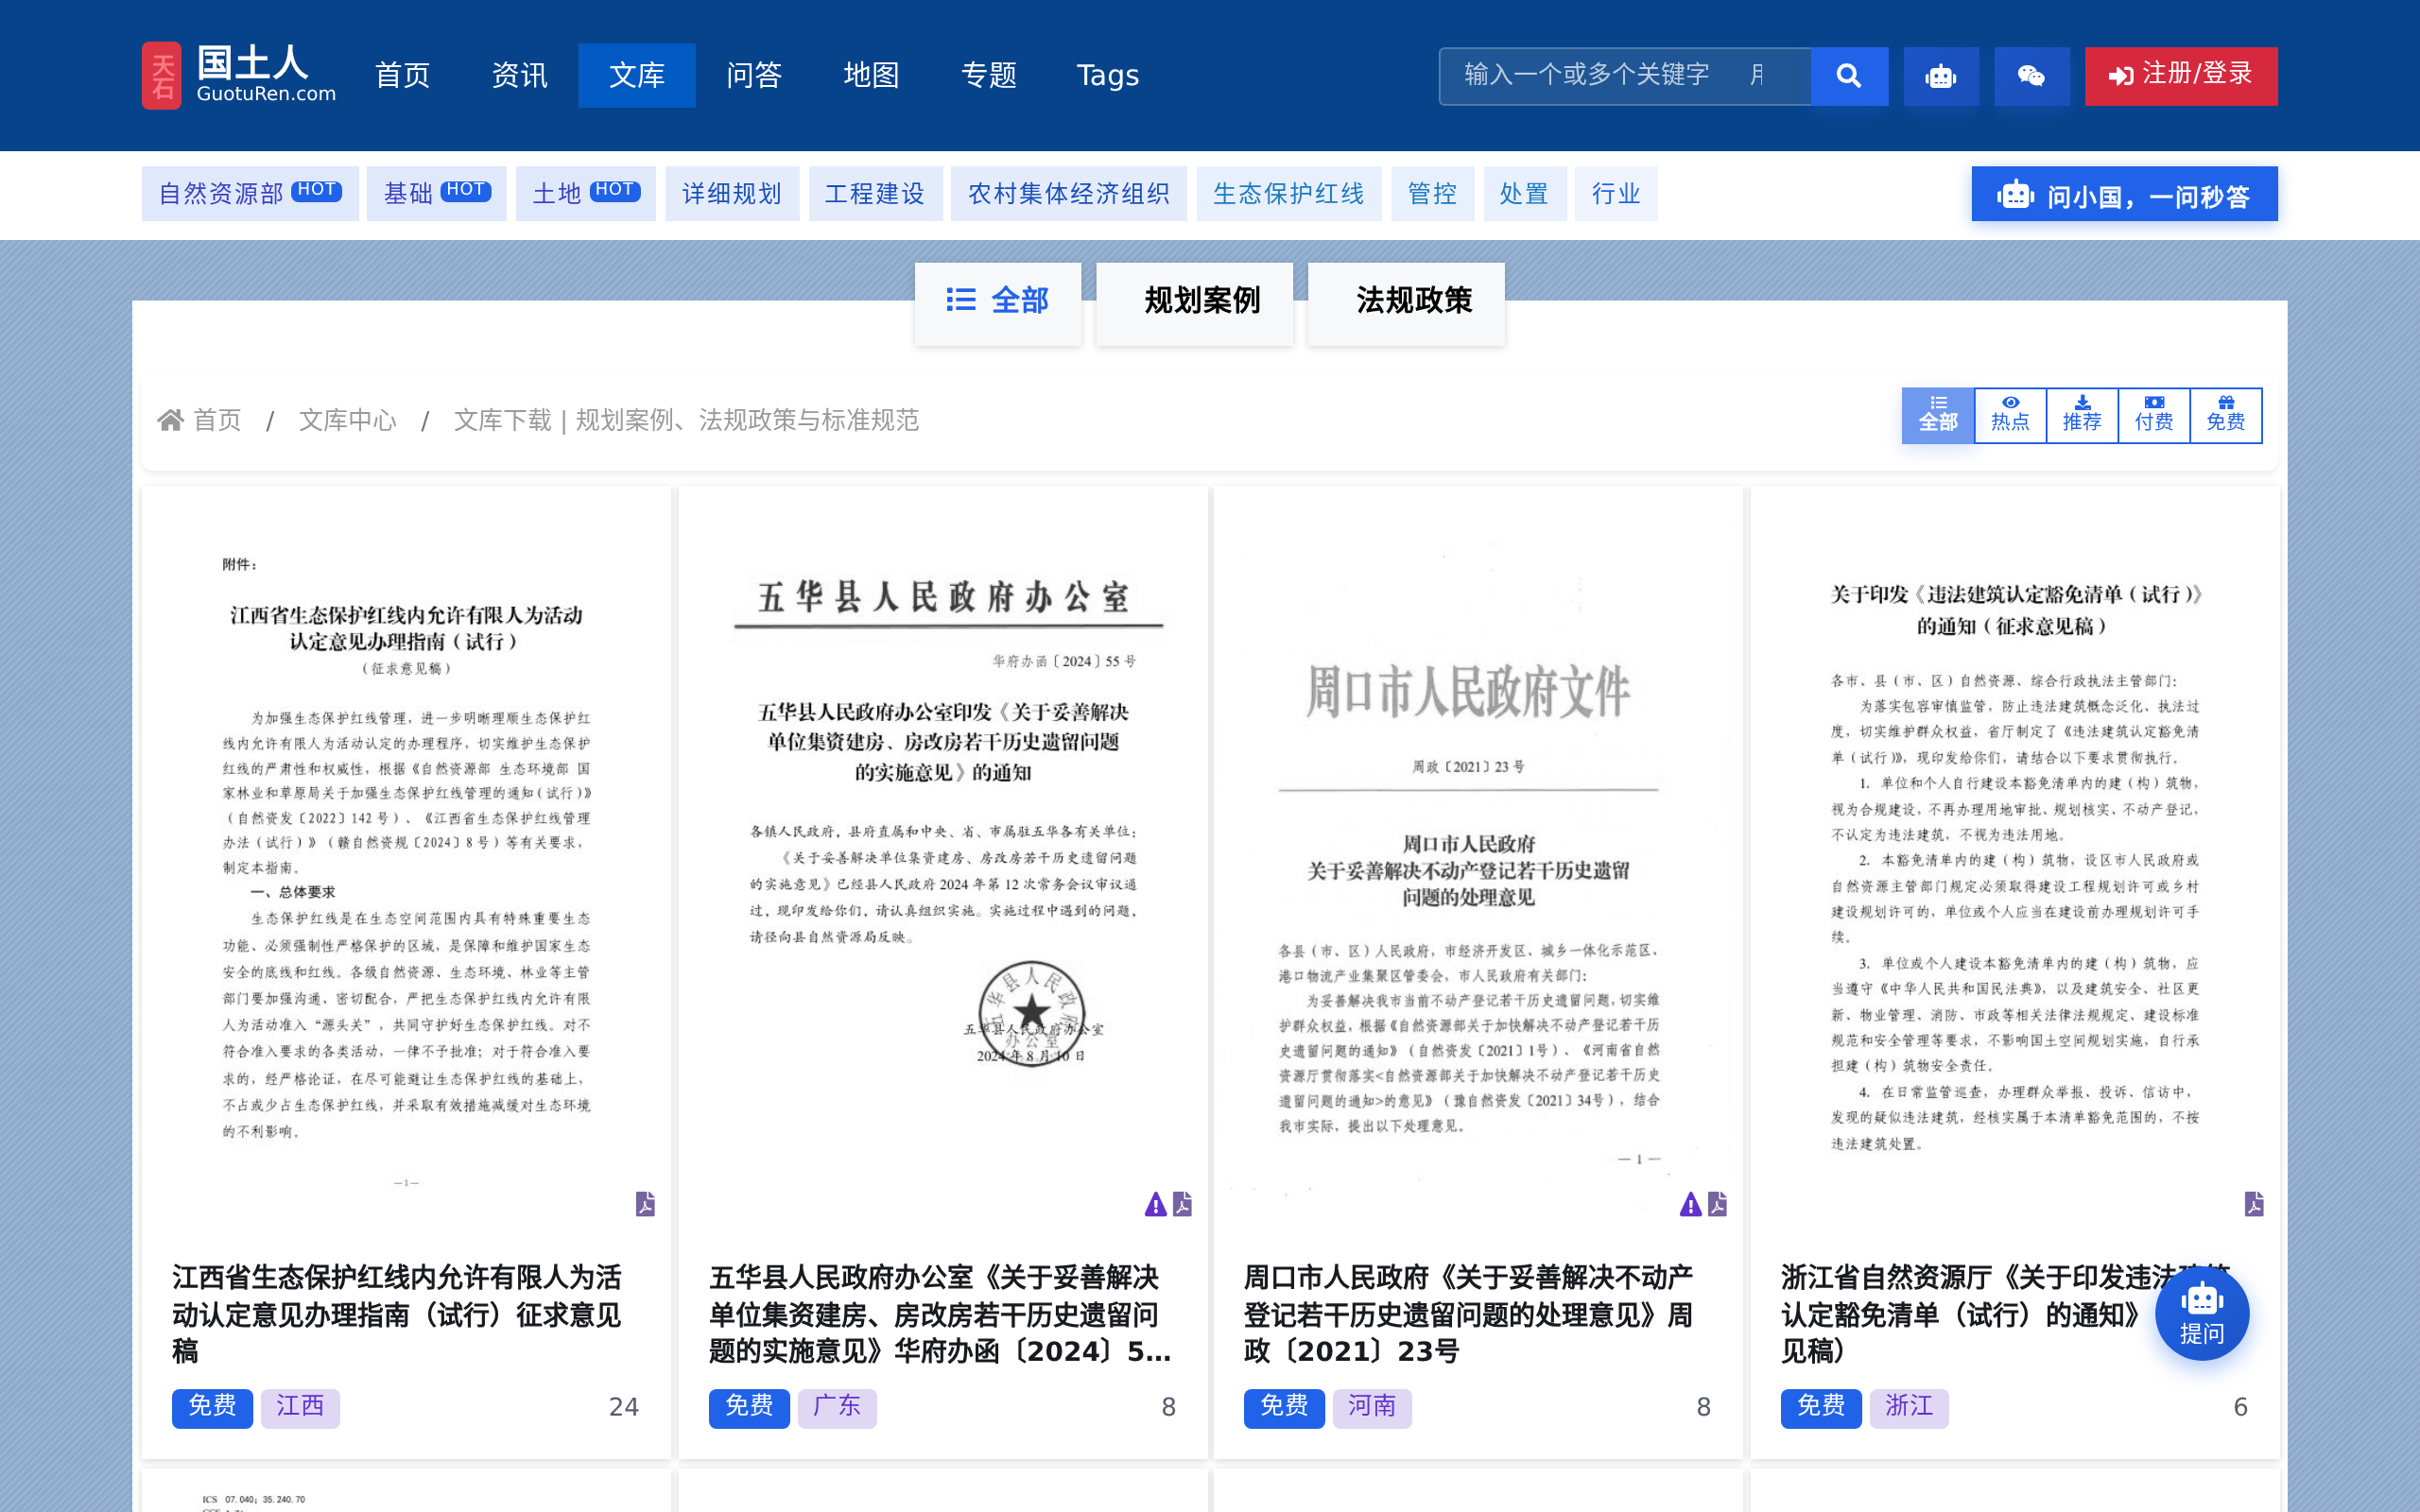Image resolution: width=2420 pixels, height=1512 pixels.
Task: Select the 热点 filter with eye icon
Action: [2010, 415]
